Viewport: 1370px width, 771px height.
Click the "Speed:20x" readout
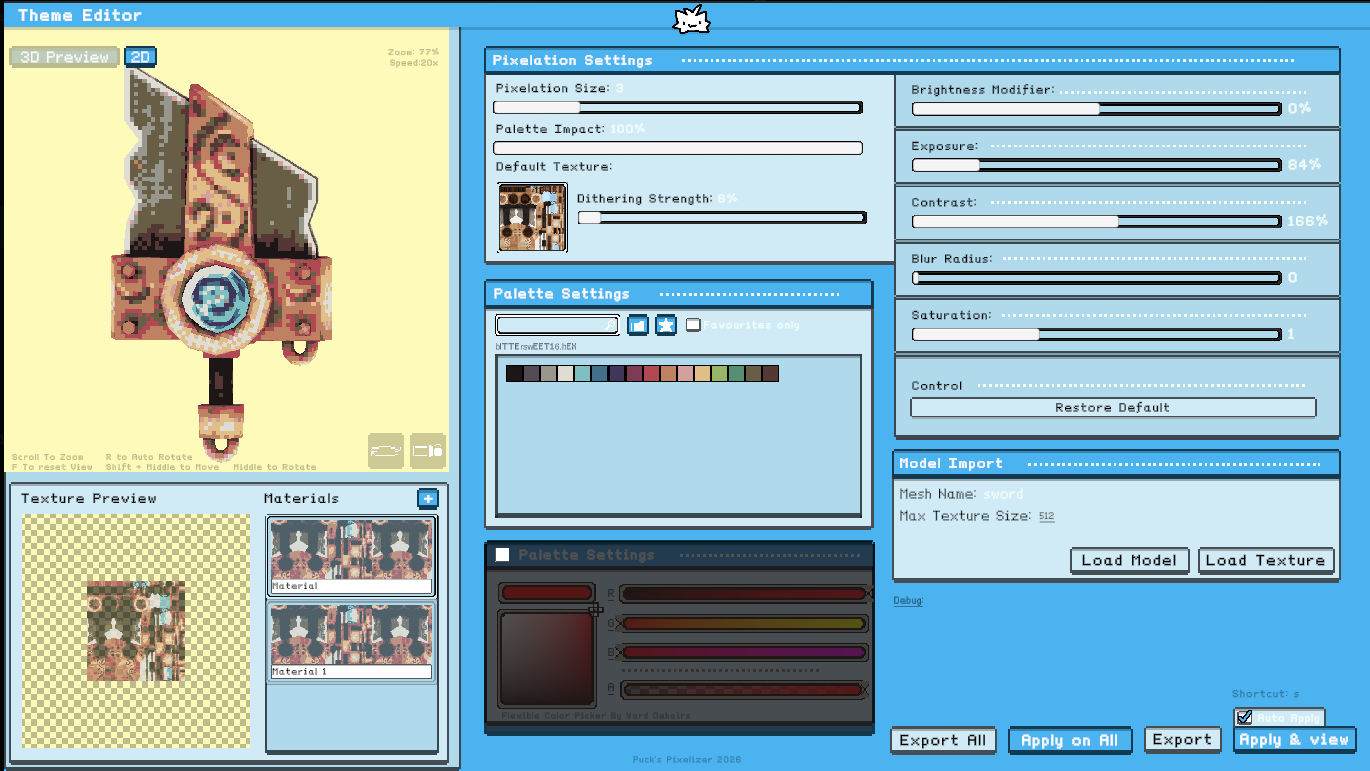click(413, 63)
